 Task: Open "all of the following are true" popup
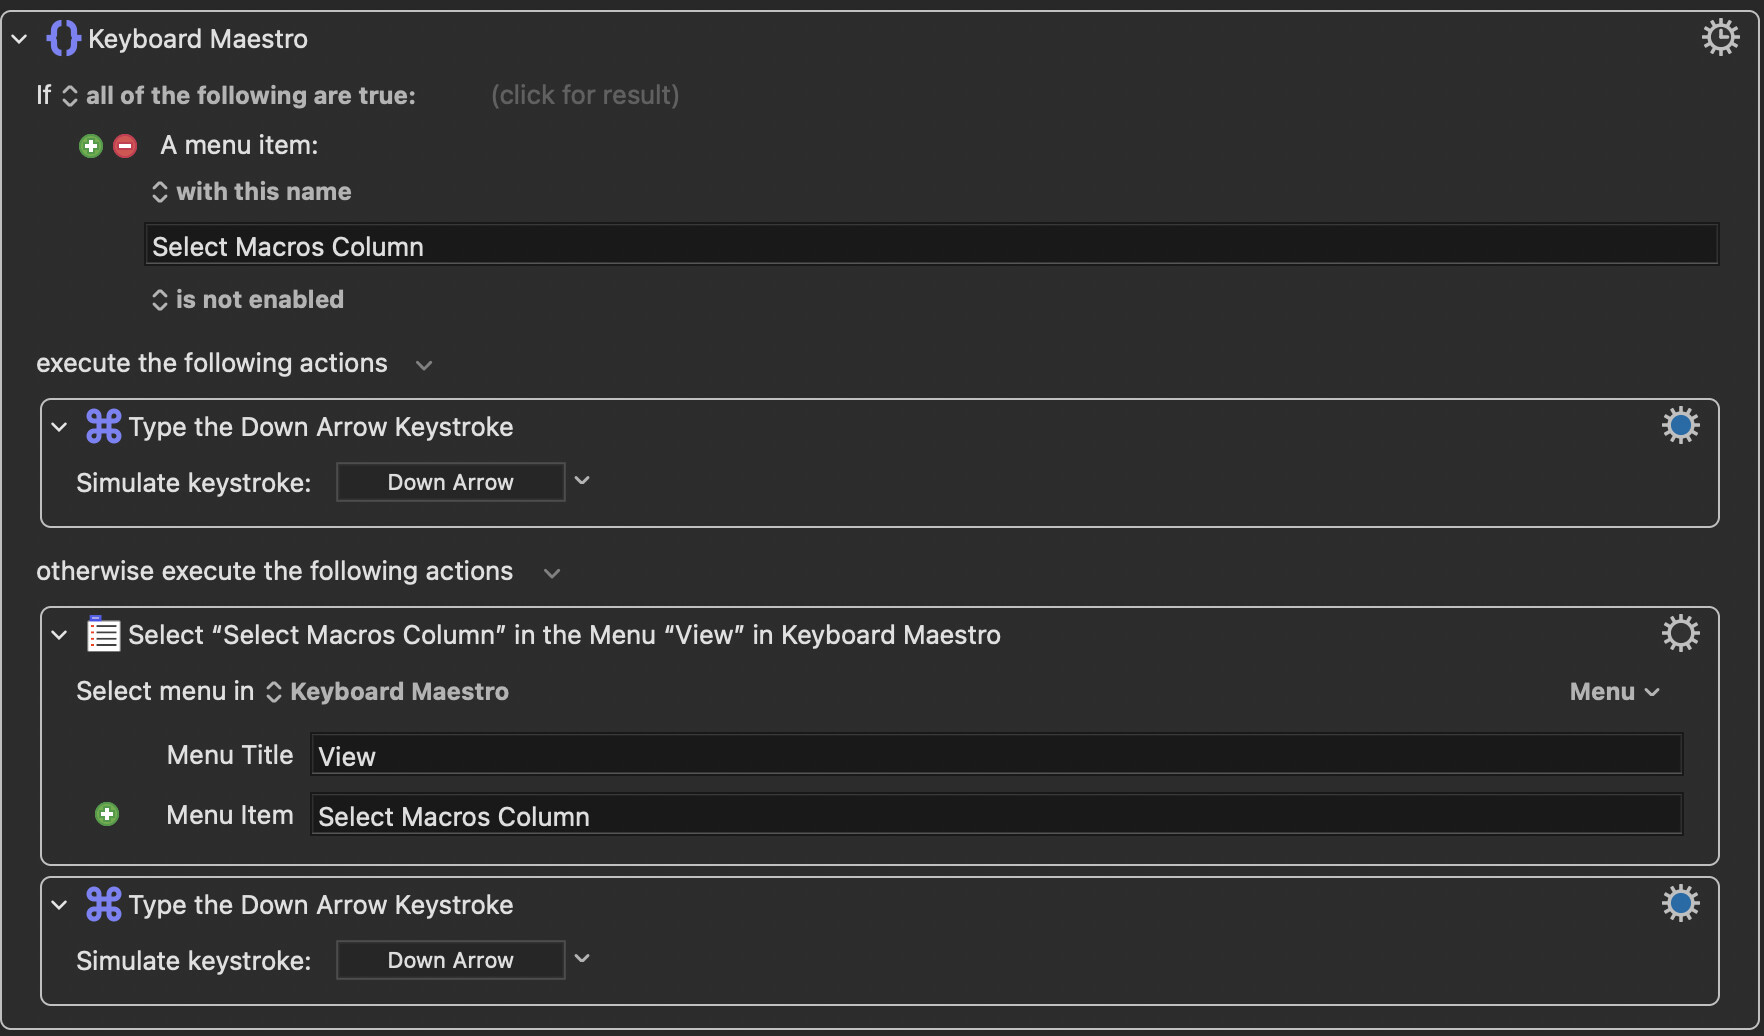(240, 96)
